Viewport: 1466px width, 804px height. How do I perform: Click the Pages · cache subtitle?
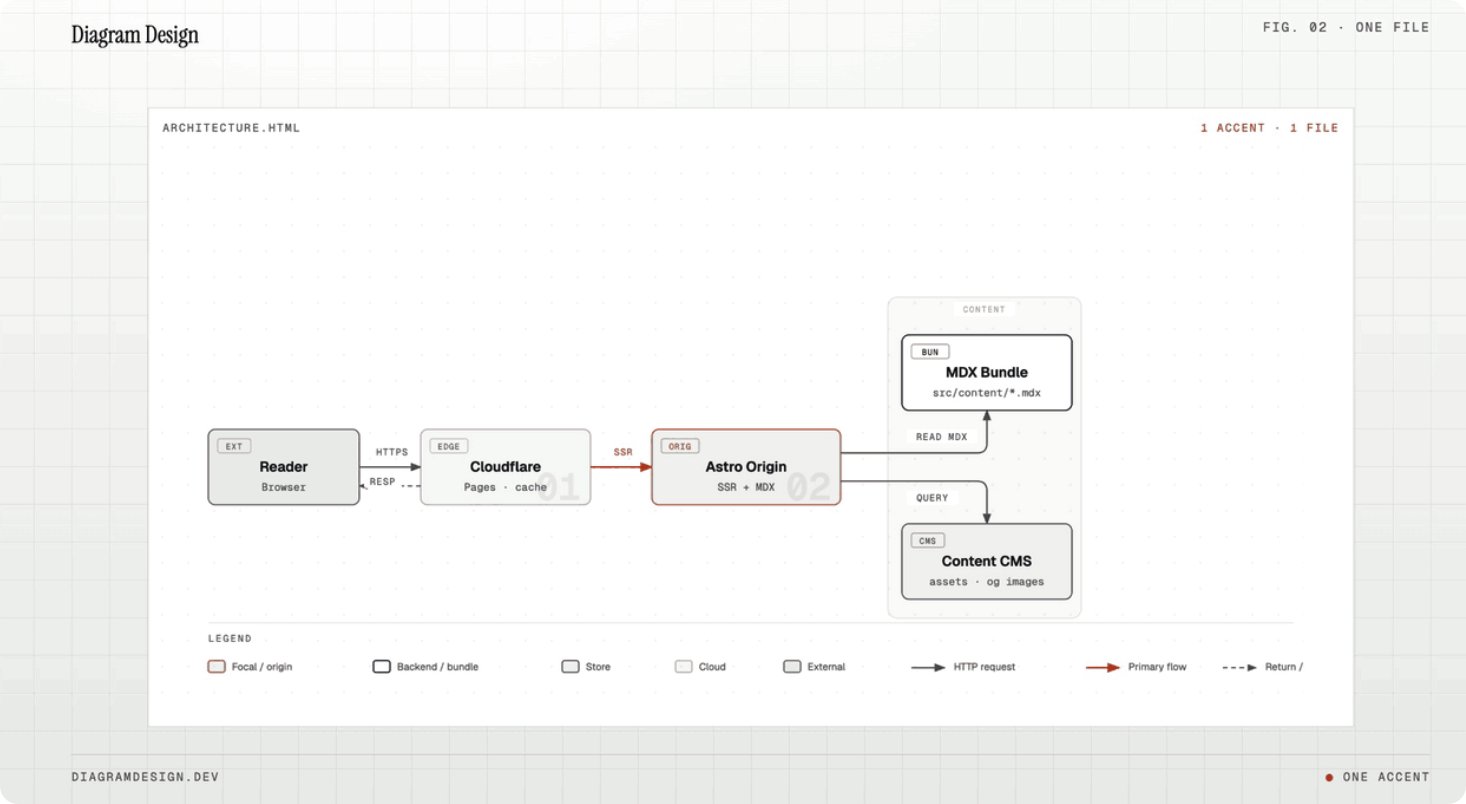tap(505, 488)
